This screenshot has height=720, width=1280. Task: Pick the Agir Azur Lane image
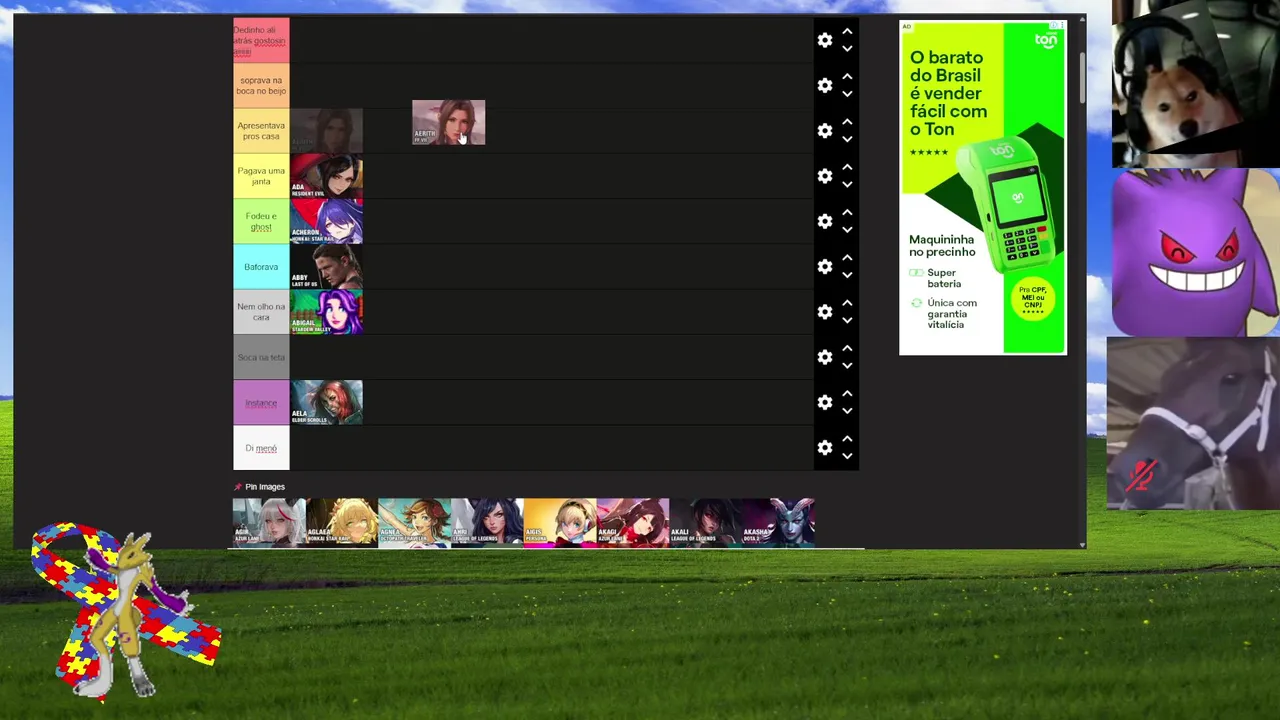pyautogui.click(x=269, y=522)
